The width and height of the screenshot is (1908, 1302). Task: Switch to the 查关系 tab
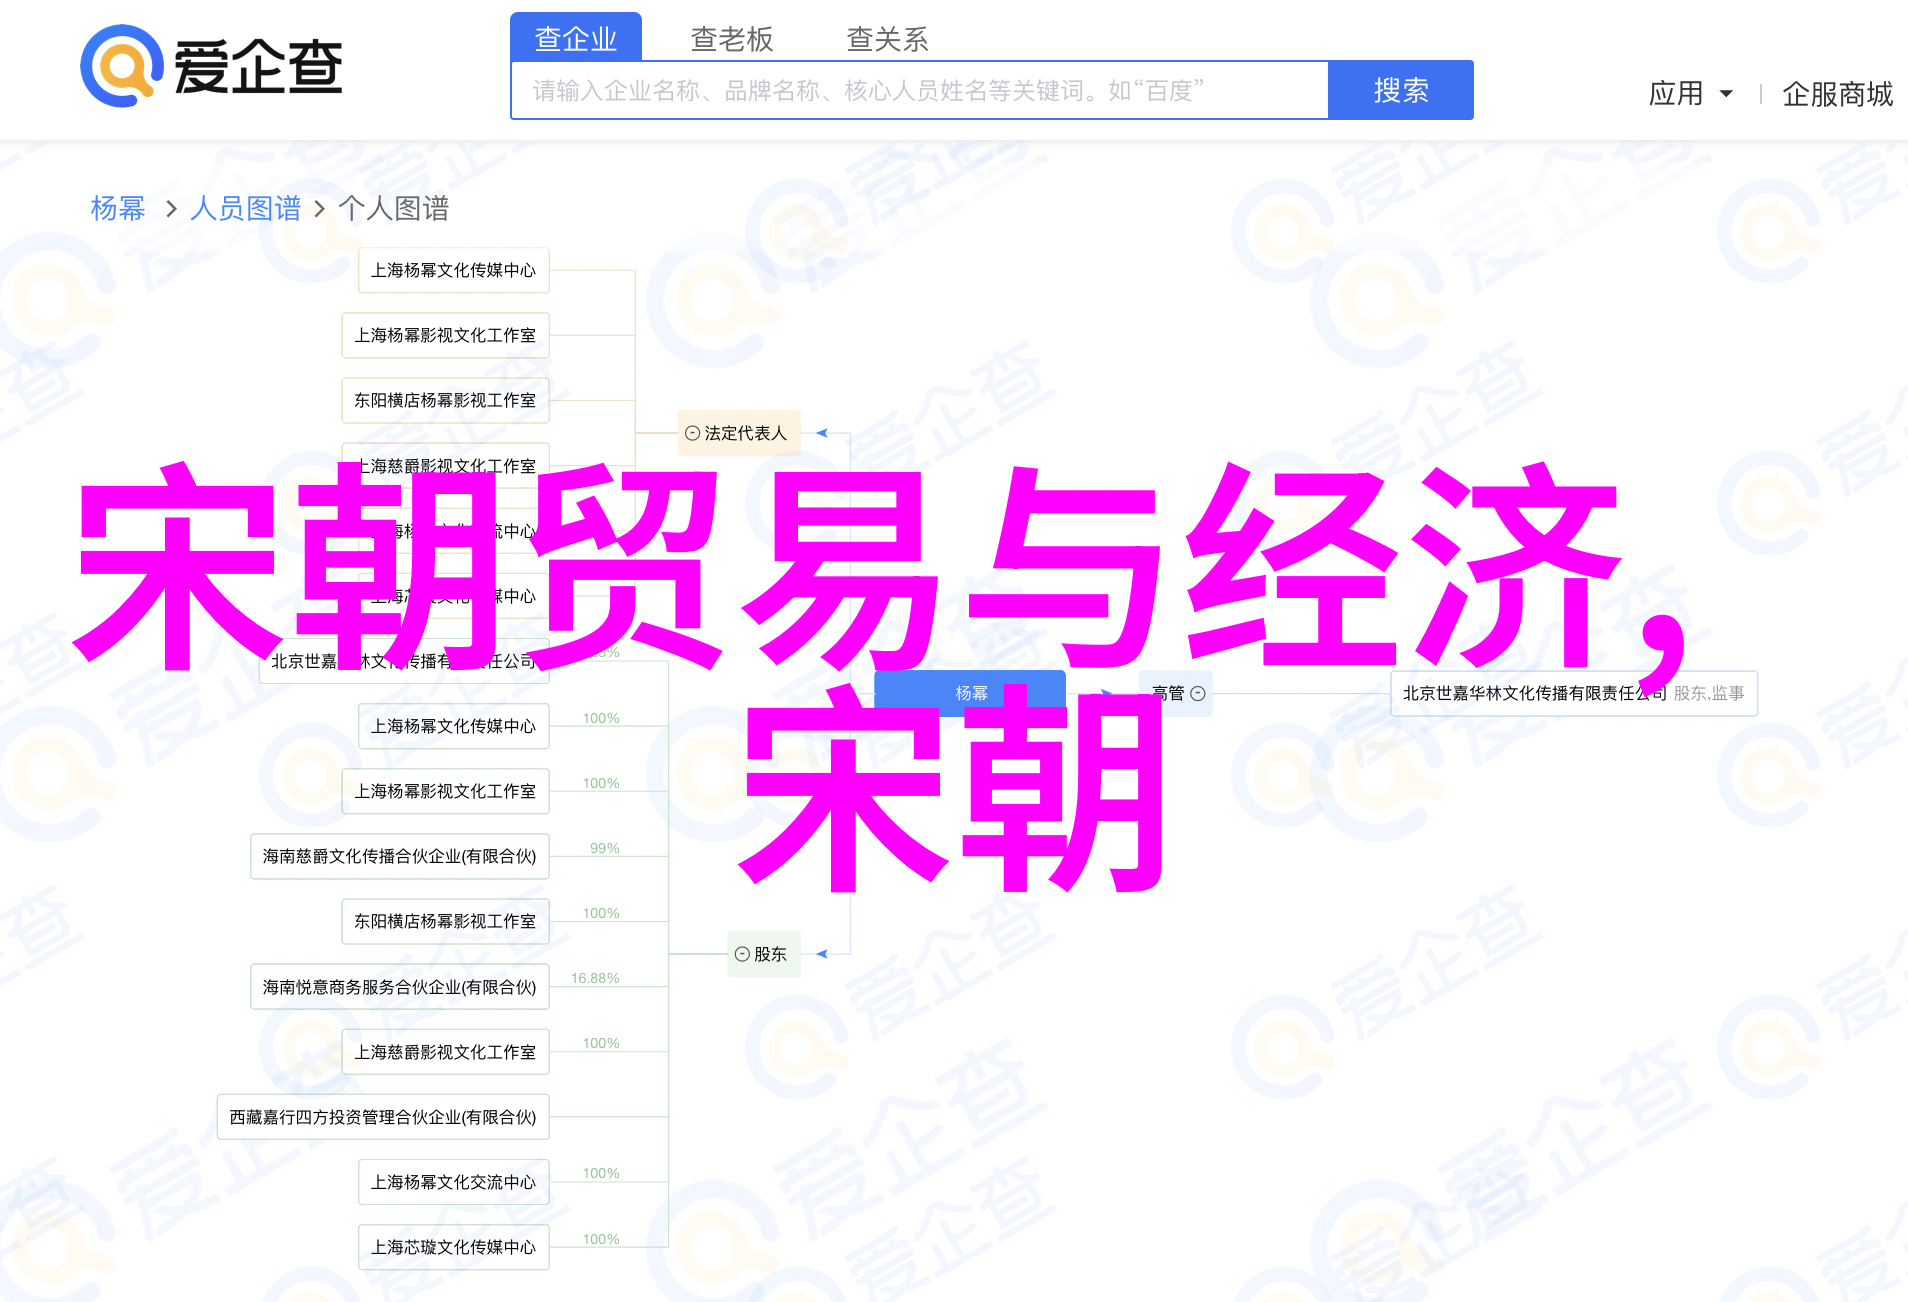pyautogui.click(x=888, y=38)
